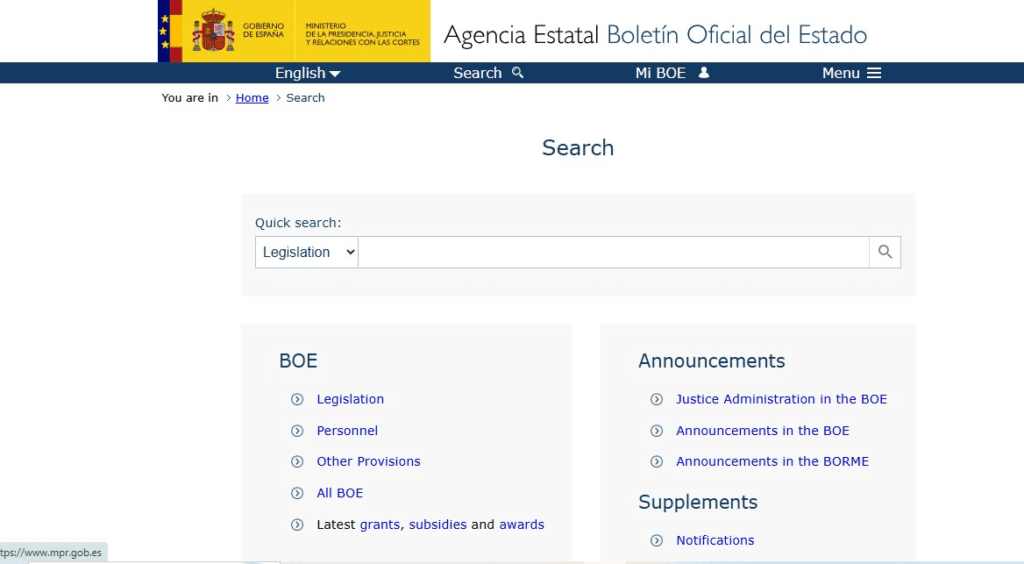Open Announcements in the BORME link
Image resolution: width=1024 pixels, height=564 pixels.
pyautogui.click(x=772, y=462)
